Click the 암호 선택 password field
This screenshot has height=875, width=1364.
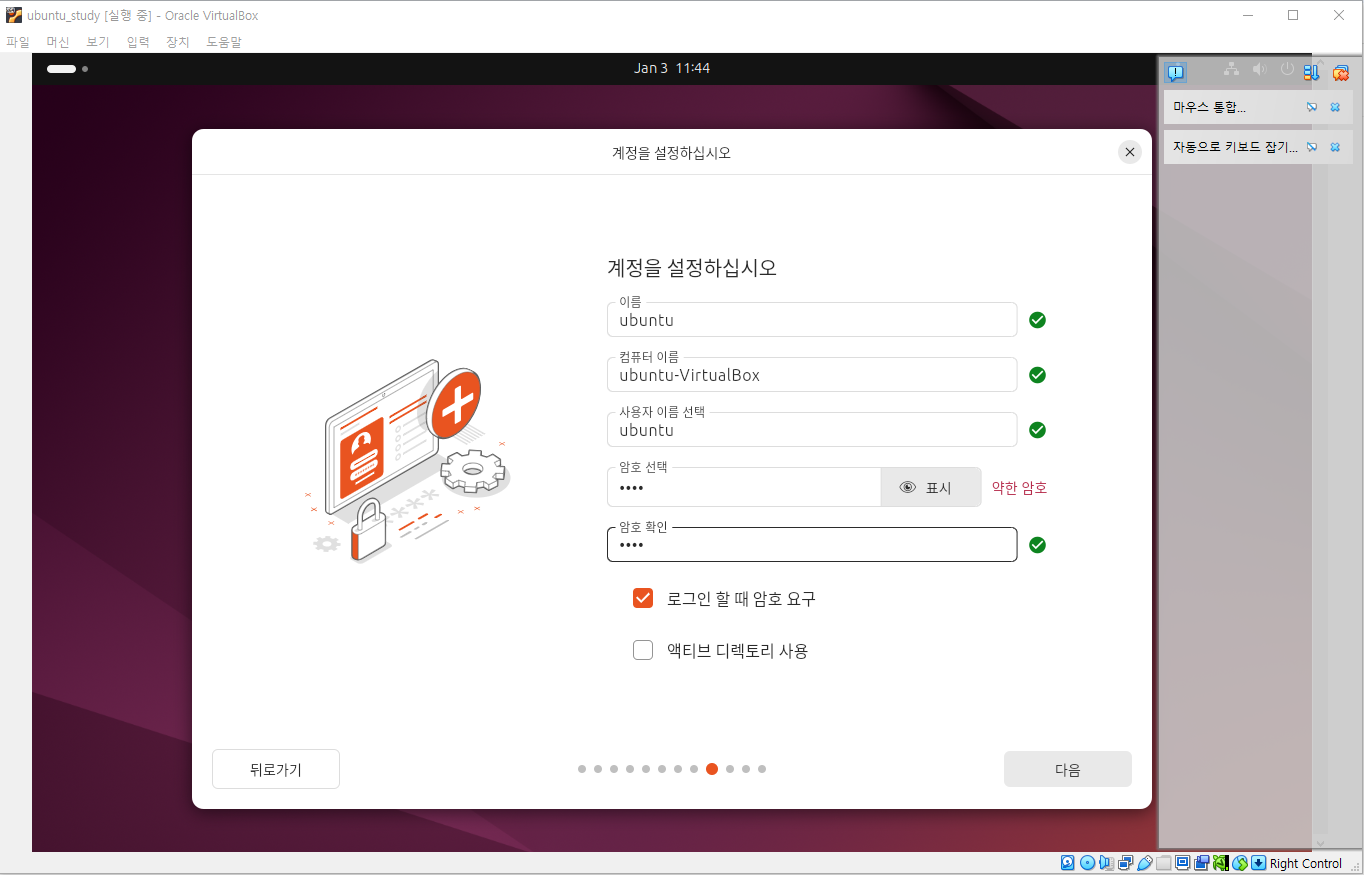744,487
